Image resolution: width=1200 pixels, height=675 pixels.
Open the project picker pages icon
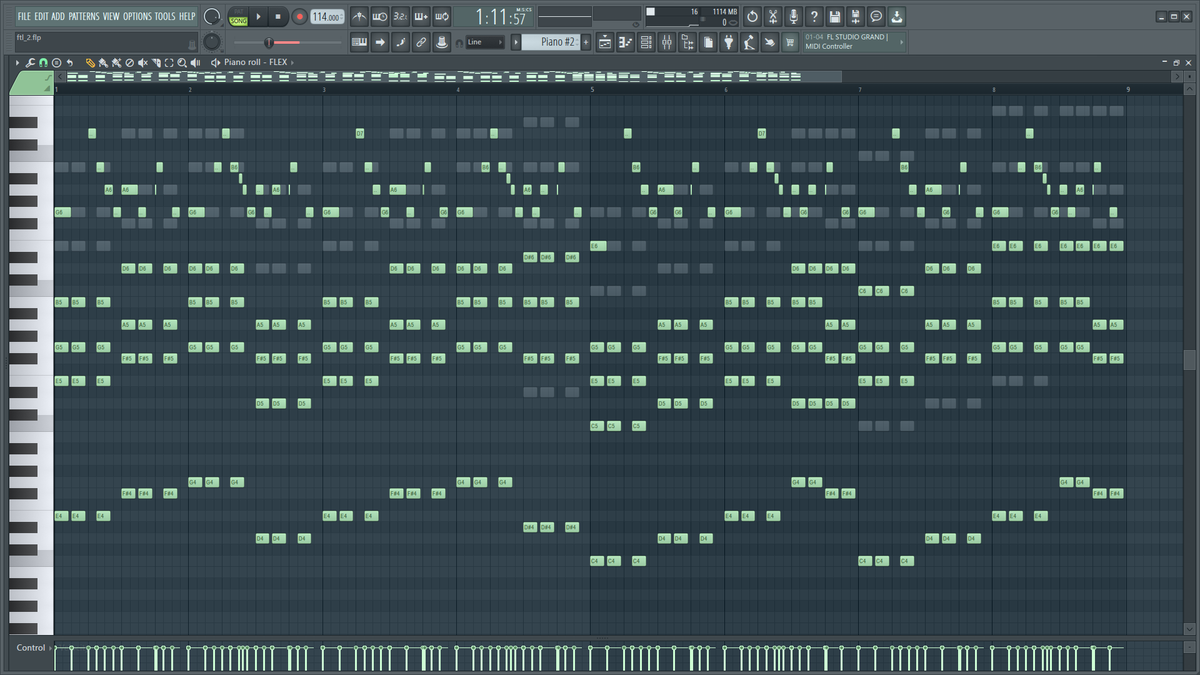click(x=708, y=42)
